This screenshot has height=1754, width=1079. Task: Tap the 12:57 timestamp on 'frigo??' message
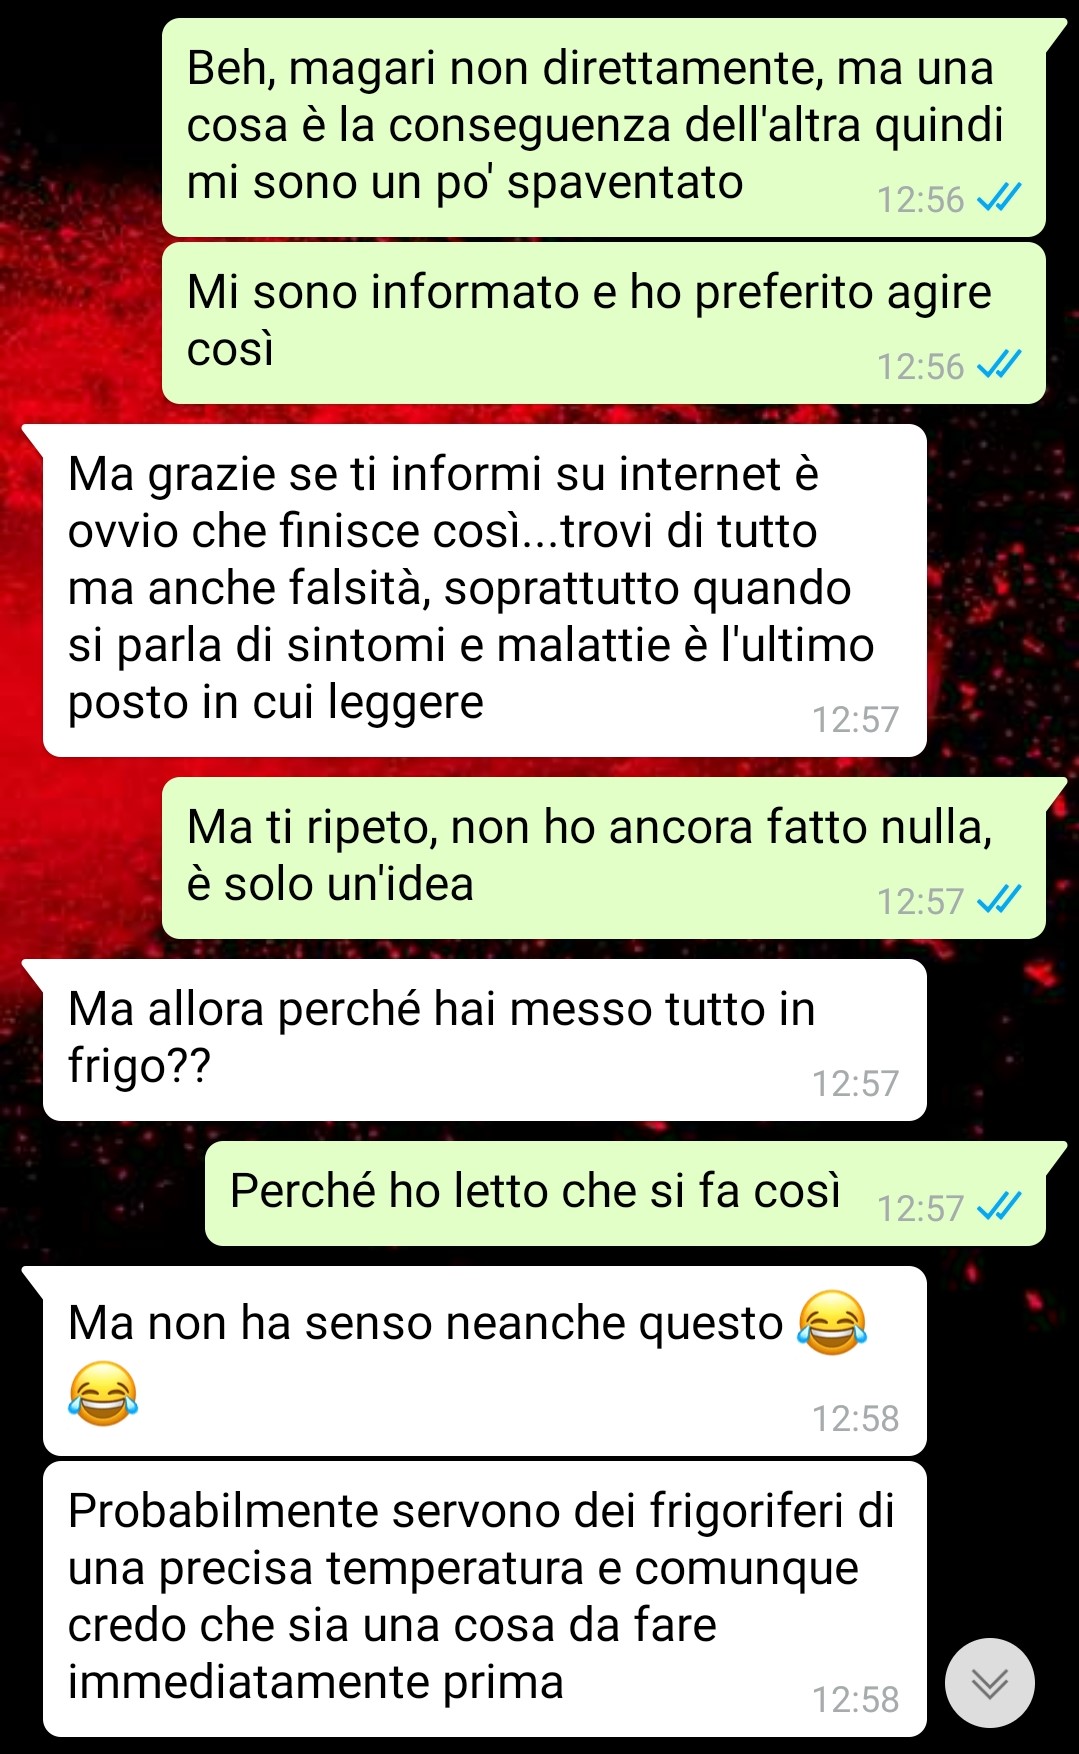click(855, 1083)
